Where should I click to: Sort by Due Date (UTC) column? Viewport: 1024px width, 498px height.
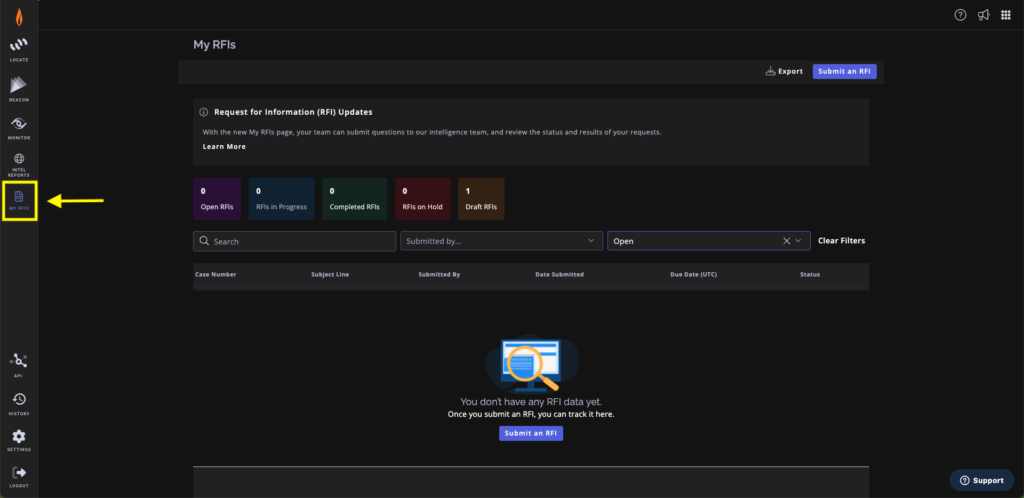coord(694,275)
